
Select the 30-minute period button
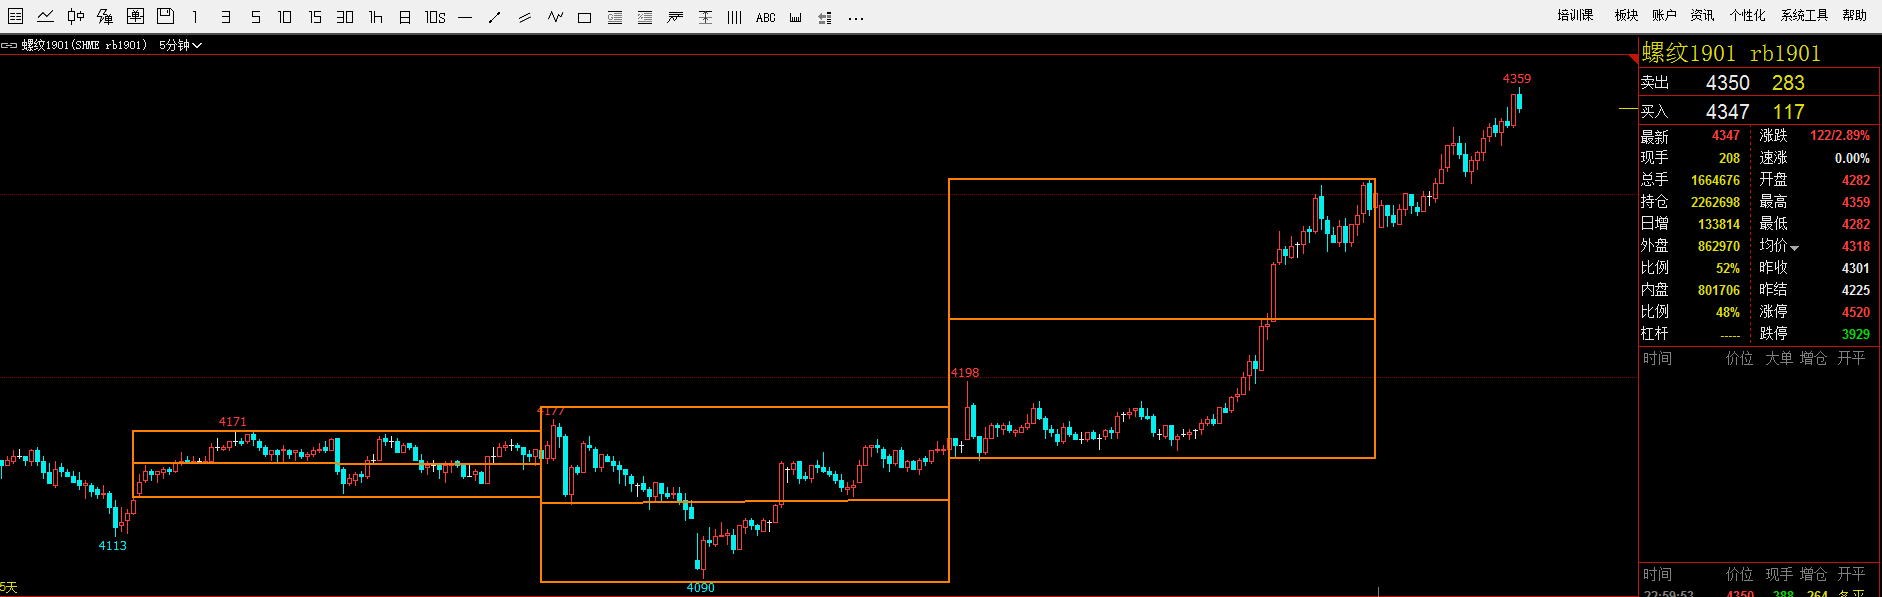(x=345, y=17)
